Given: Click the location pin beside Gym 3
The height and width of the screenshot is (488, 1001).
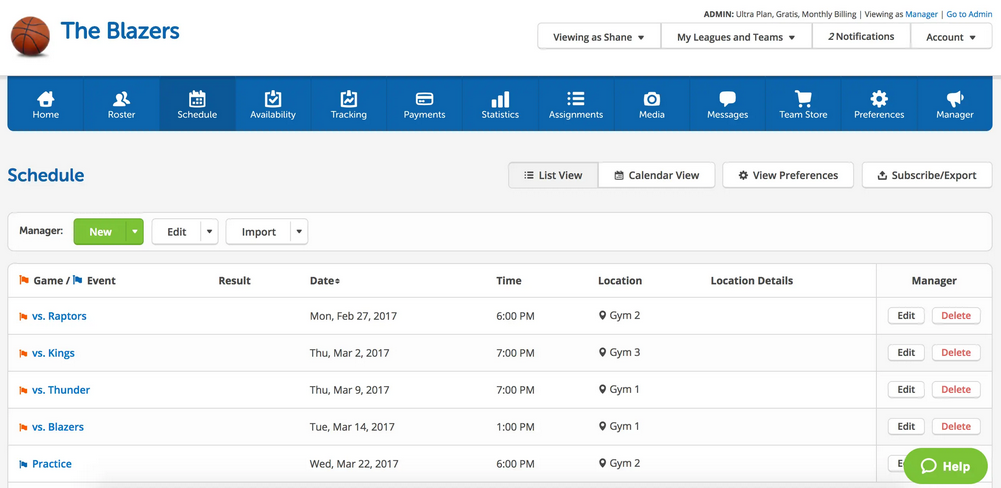Looking at the screenshot, I should pyautogui.click(x=602, y=353).
